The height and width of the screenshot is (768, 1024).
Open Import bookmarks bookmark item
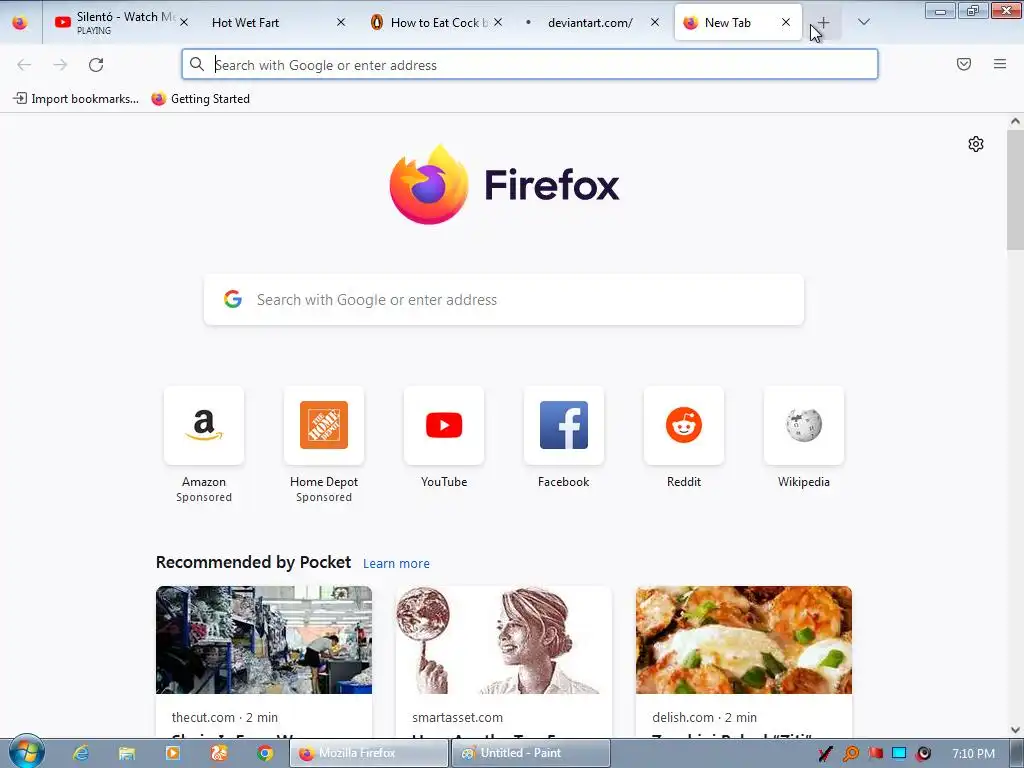[76, 99]
